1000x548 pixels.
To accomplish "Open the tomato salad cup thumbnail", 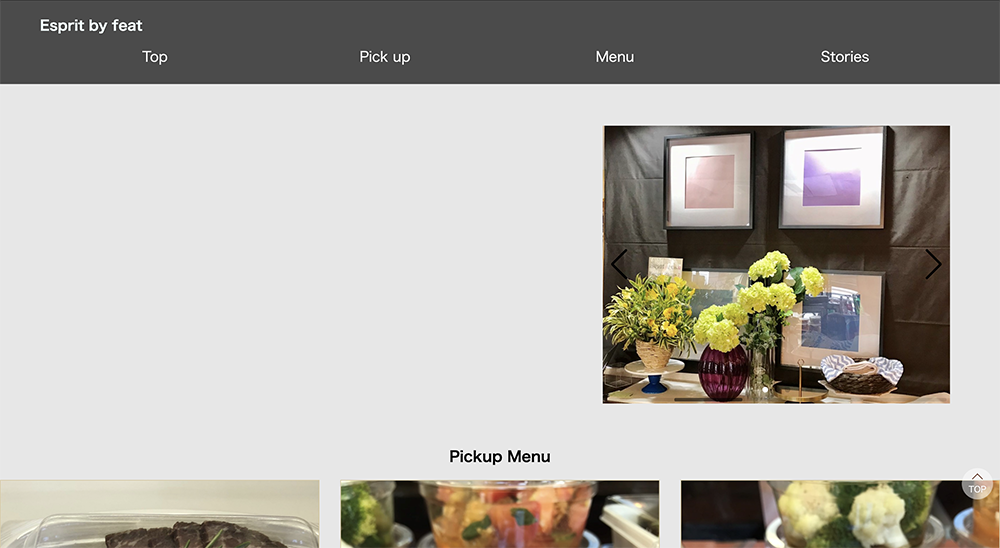I will click(499, 514).
